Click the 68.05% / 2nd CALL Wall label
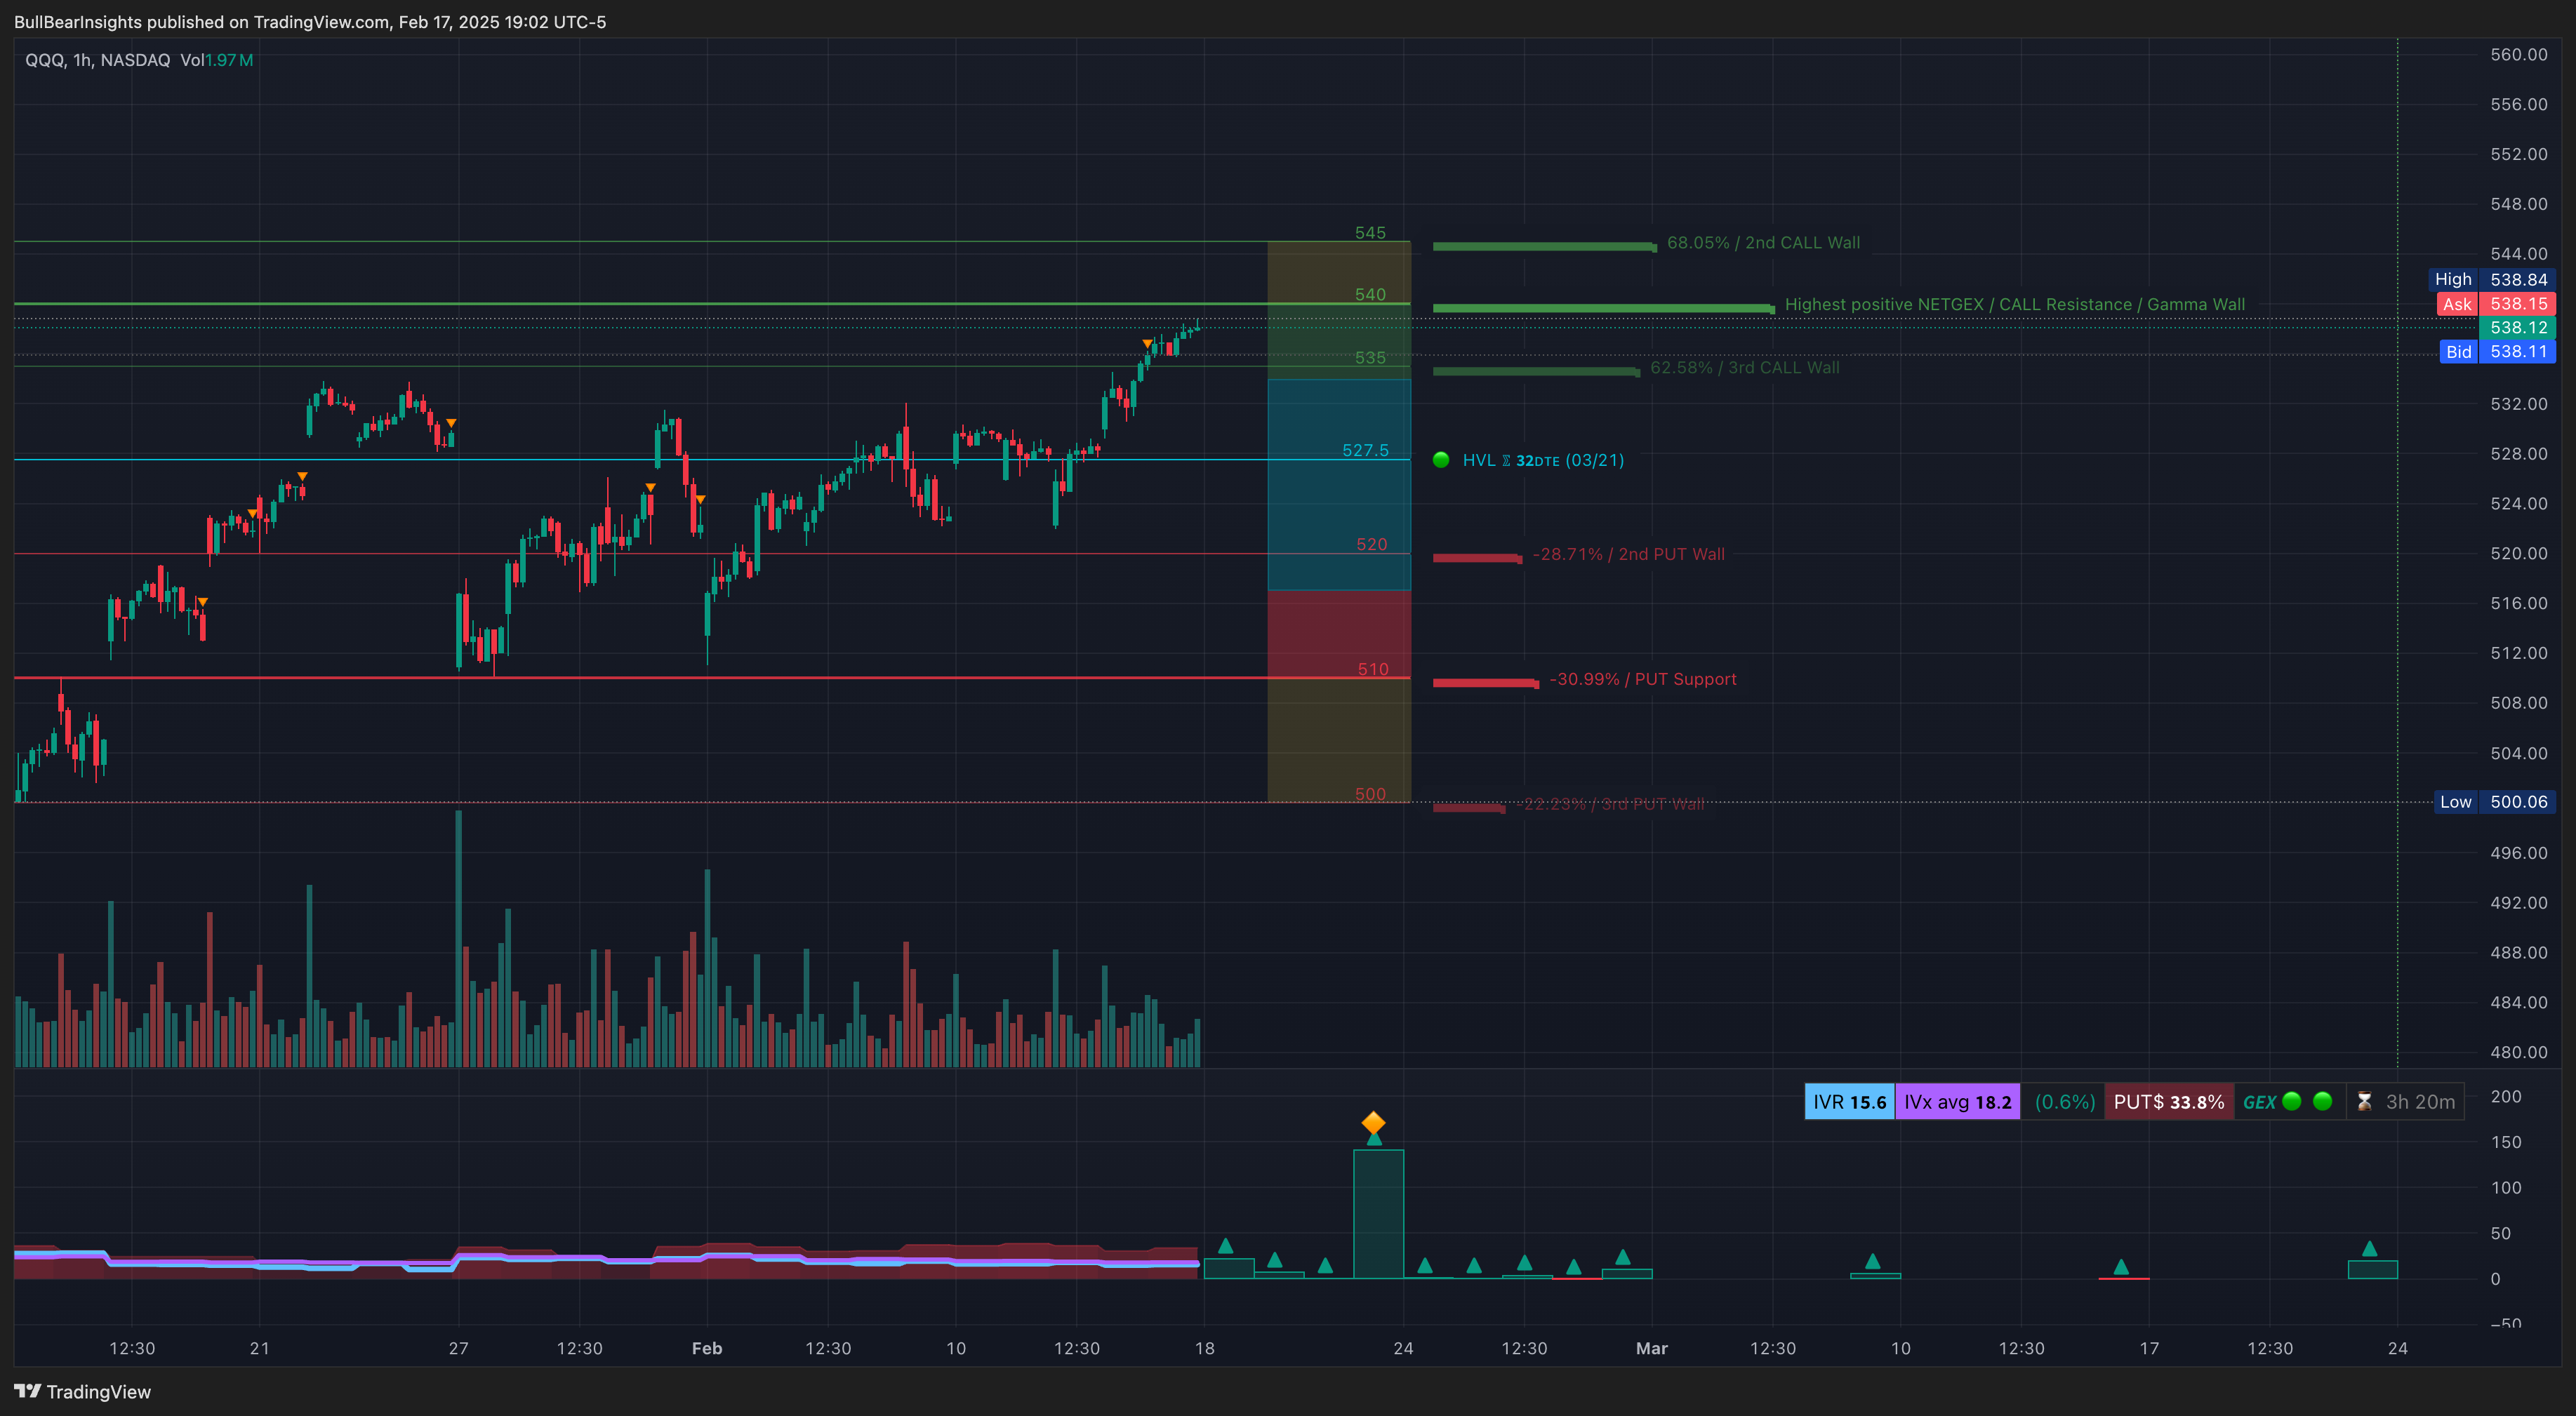Image resolution: width=2576 pixels, height=1416 pixels. 1763,243
